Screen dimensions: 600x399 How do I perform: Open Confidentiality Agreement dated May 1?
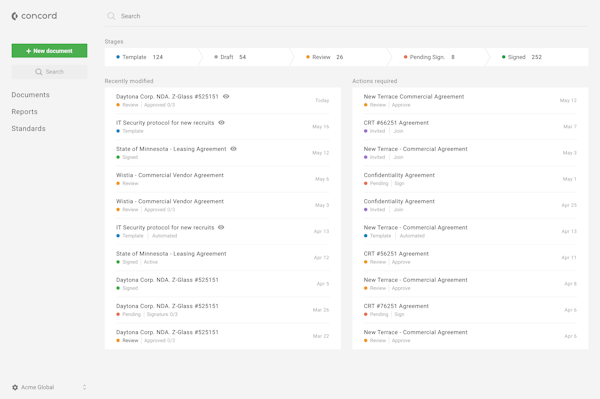coord(470,179)
